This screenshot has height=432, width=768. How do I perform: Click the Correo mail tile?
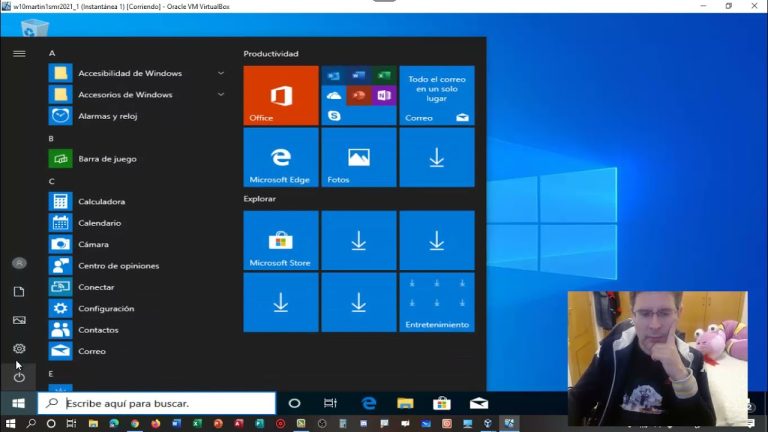coord(437,96)
